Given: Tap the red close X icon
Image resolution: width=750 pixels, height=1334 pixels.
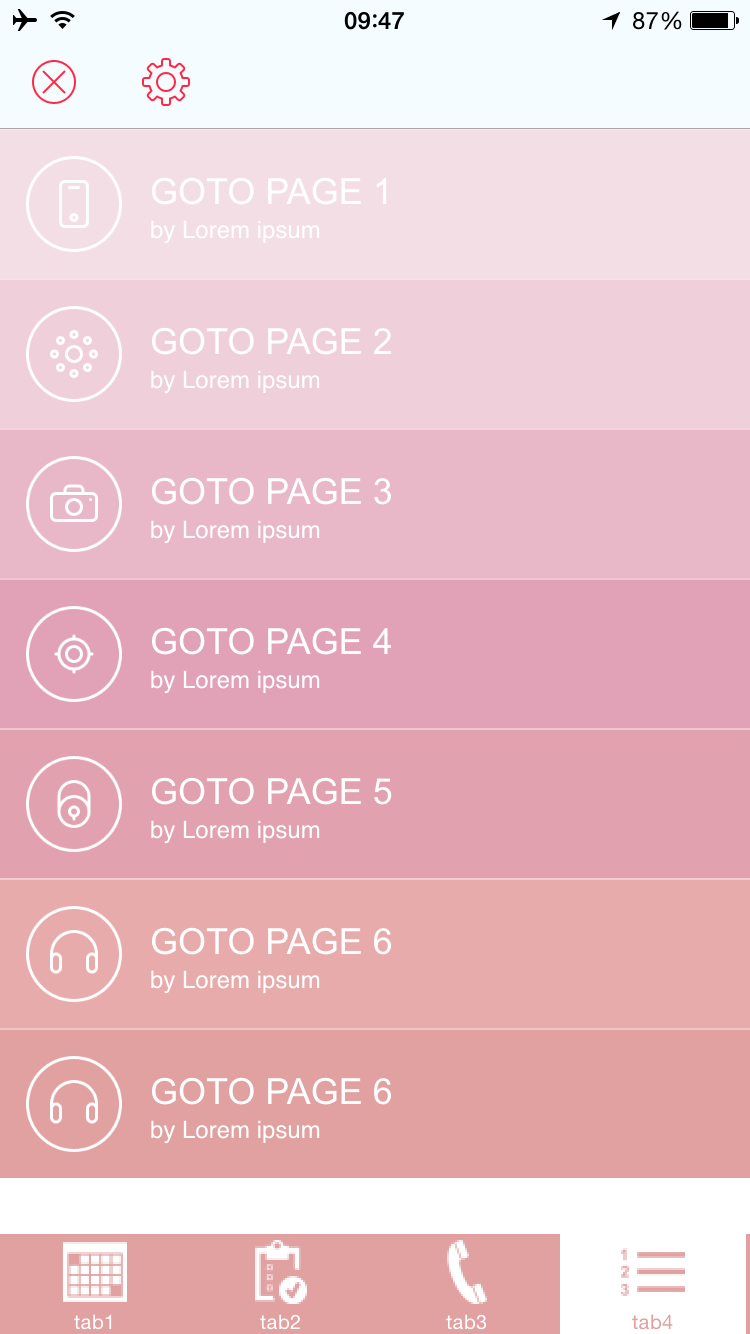Looking at the screenshot, I should coord(54,82).
